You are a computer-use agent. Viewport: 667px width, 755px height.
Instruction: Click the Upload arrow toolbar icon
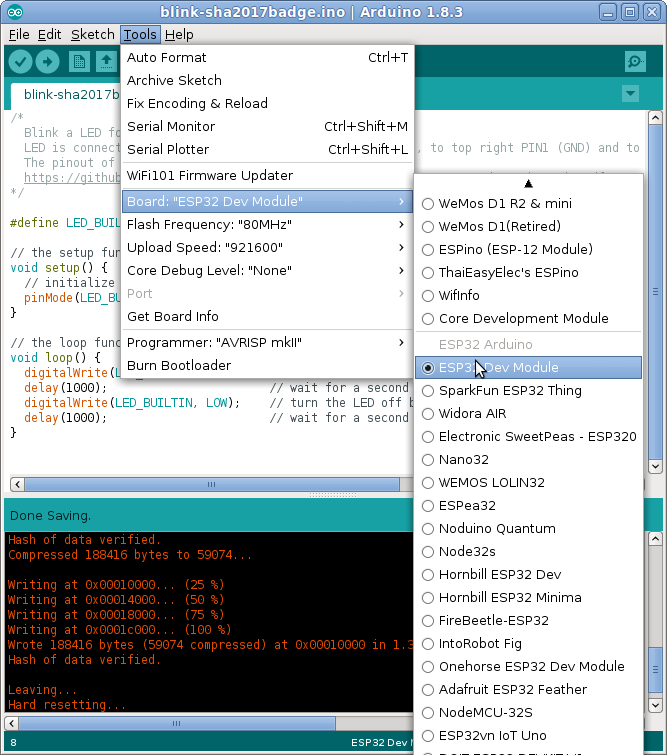pos(47,62)
